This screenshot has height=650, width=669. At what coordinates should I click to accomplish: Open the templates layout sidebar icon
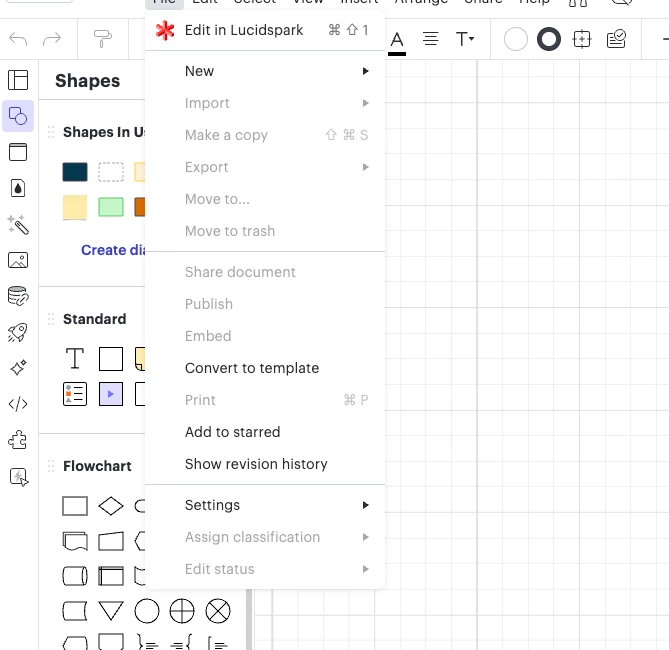pyautogui.click(x=18, y=80)
